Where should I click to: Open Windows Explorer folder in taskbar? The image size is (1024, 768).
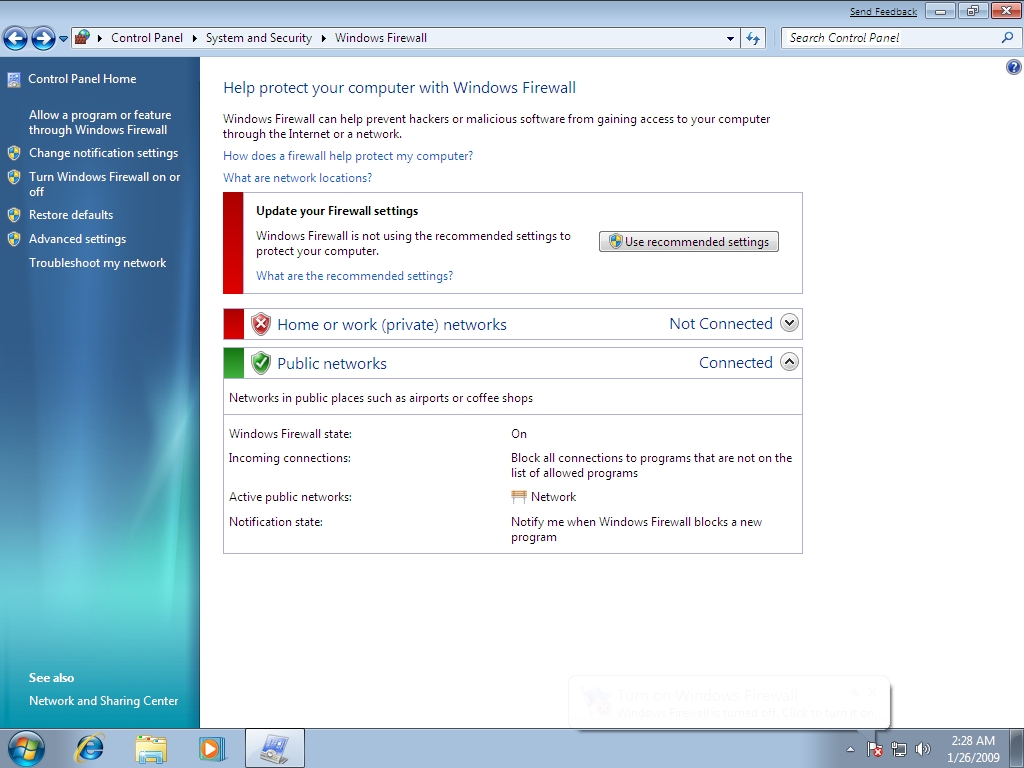pos(151,748)
